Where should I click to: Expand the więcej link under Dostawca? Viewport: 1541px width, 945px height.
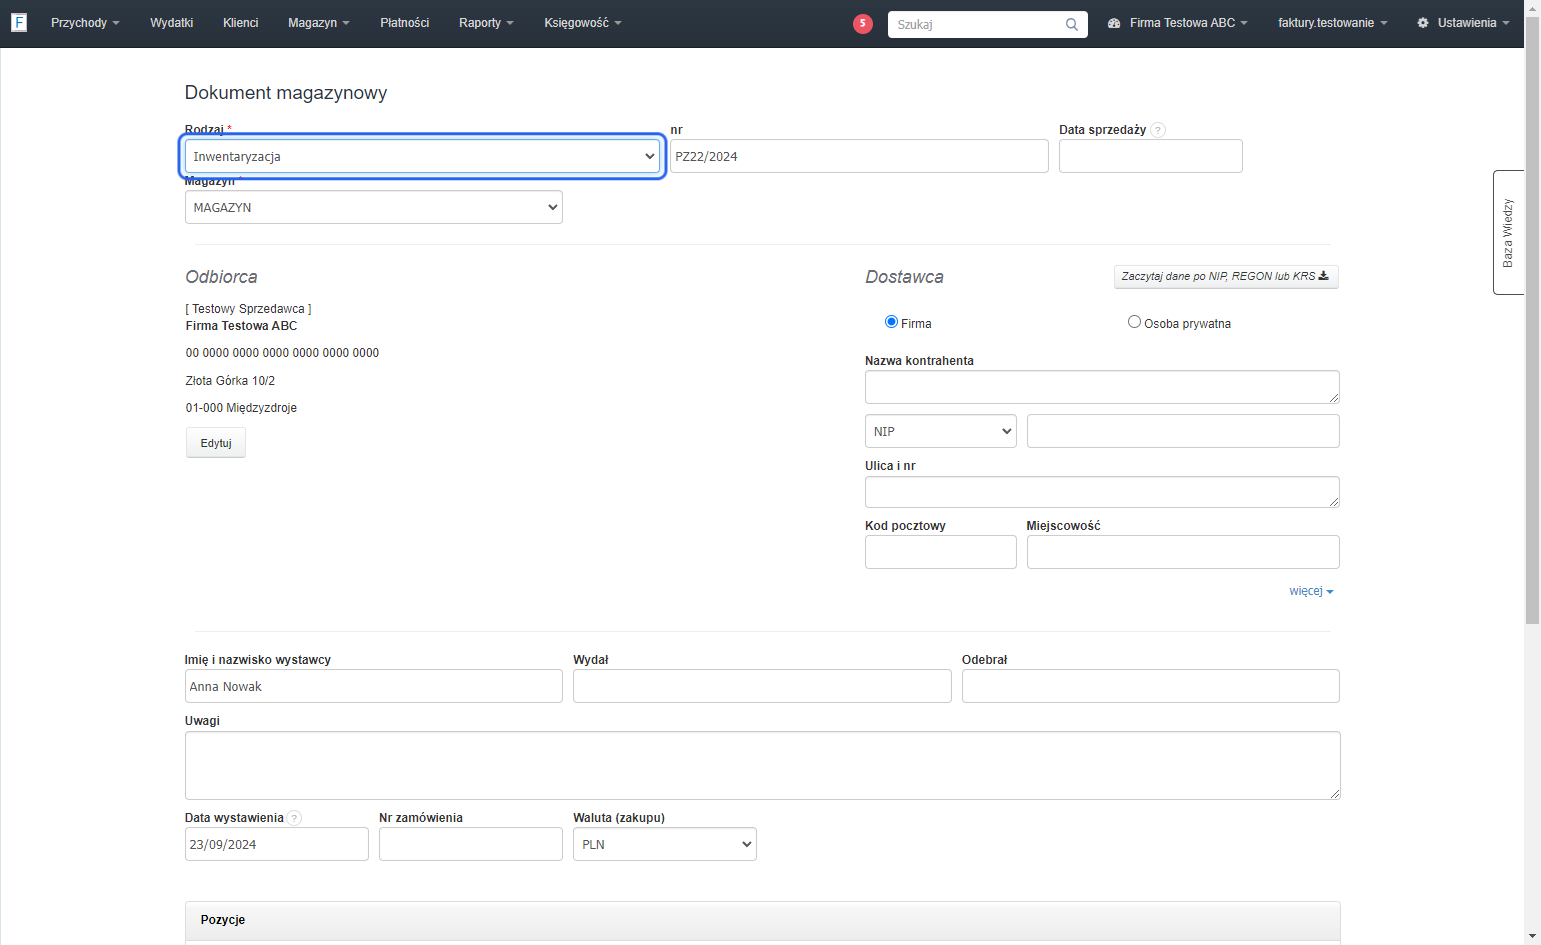pyautogui.click(x=1311, y=591)
